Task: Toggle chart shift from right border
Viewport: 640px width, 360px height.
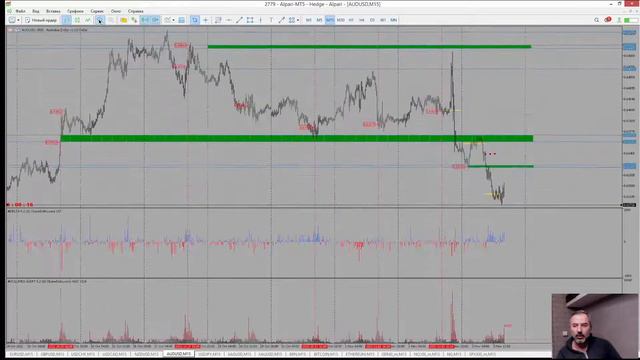Action: point(145,20)
